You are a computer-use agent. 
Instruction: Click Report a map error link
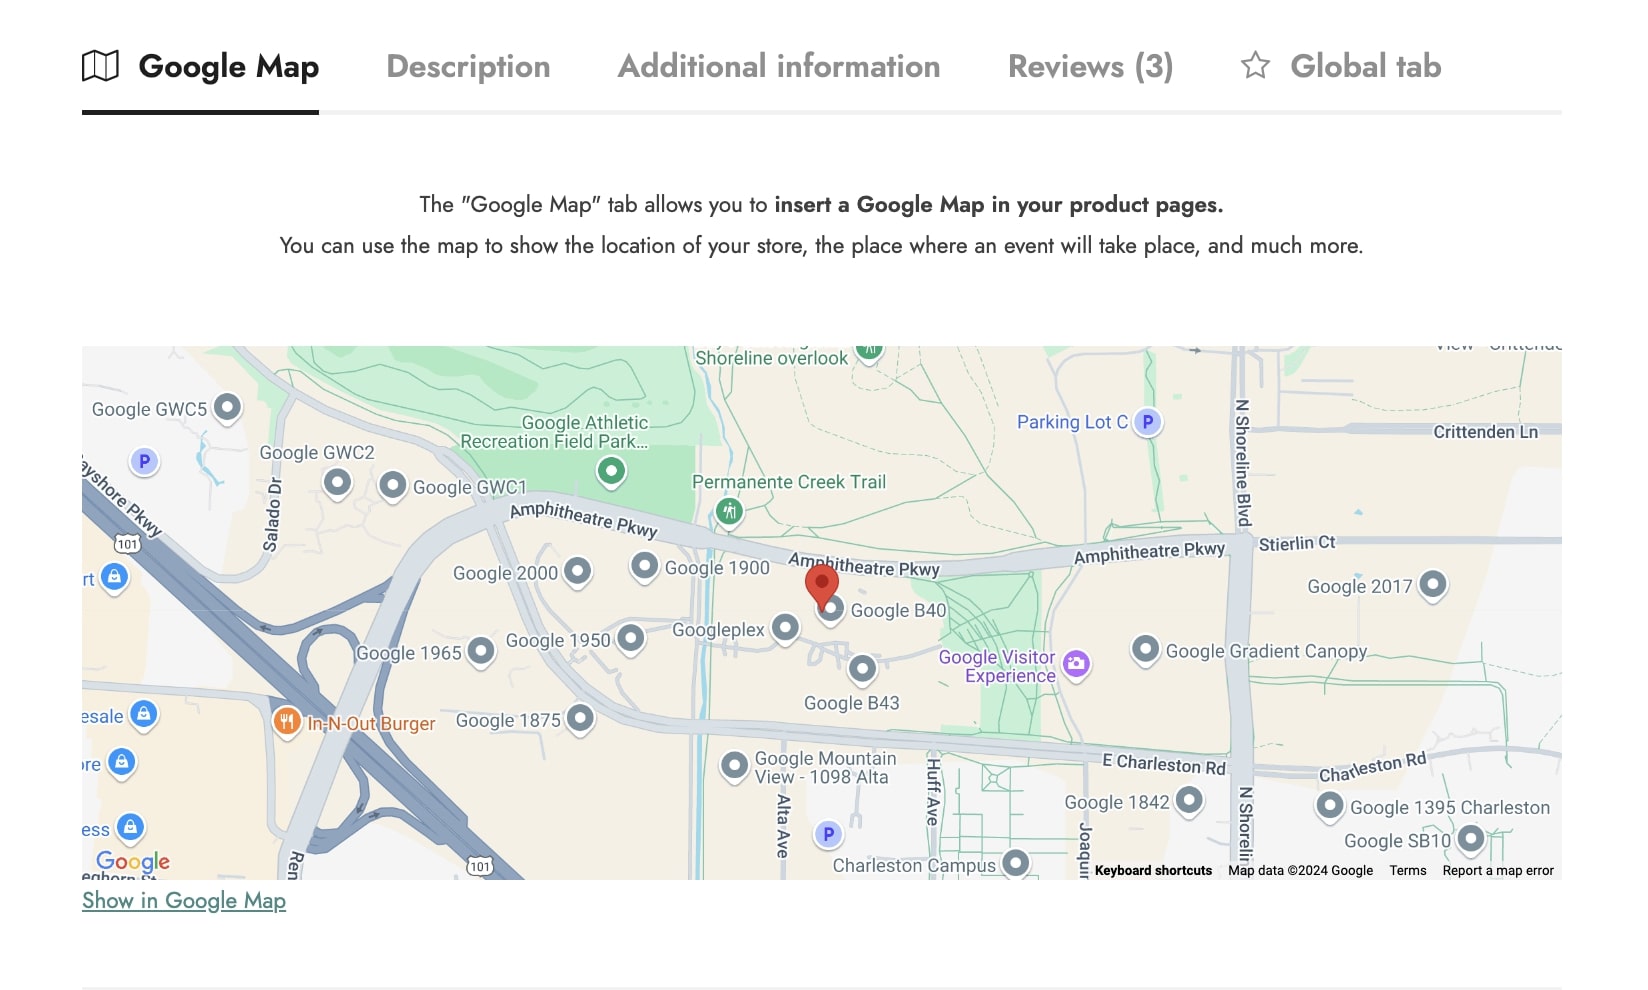point(1497,870)
